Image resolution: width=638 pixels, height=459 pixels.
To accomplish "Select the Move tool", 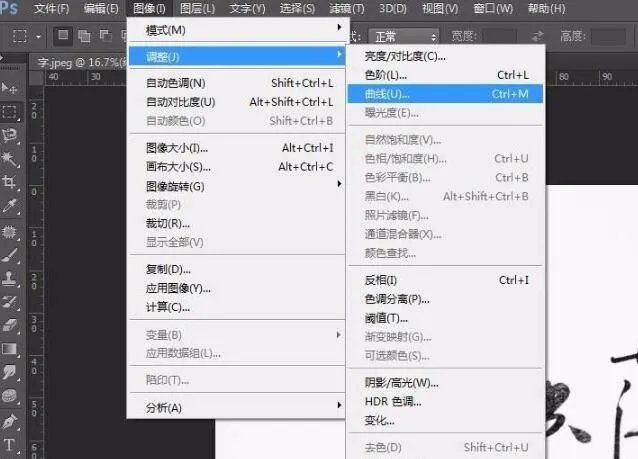I will [x=9, y=88].
